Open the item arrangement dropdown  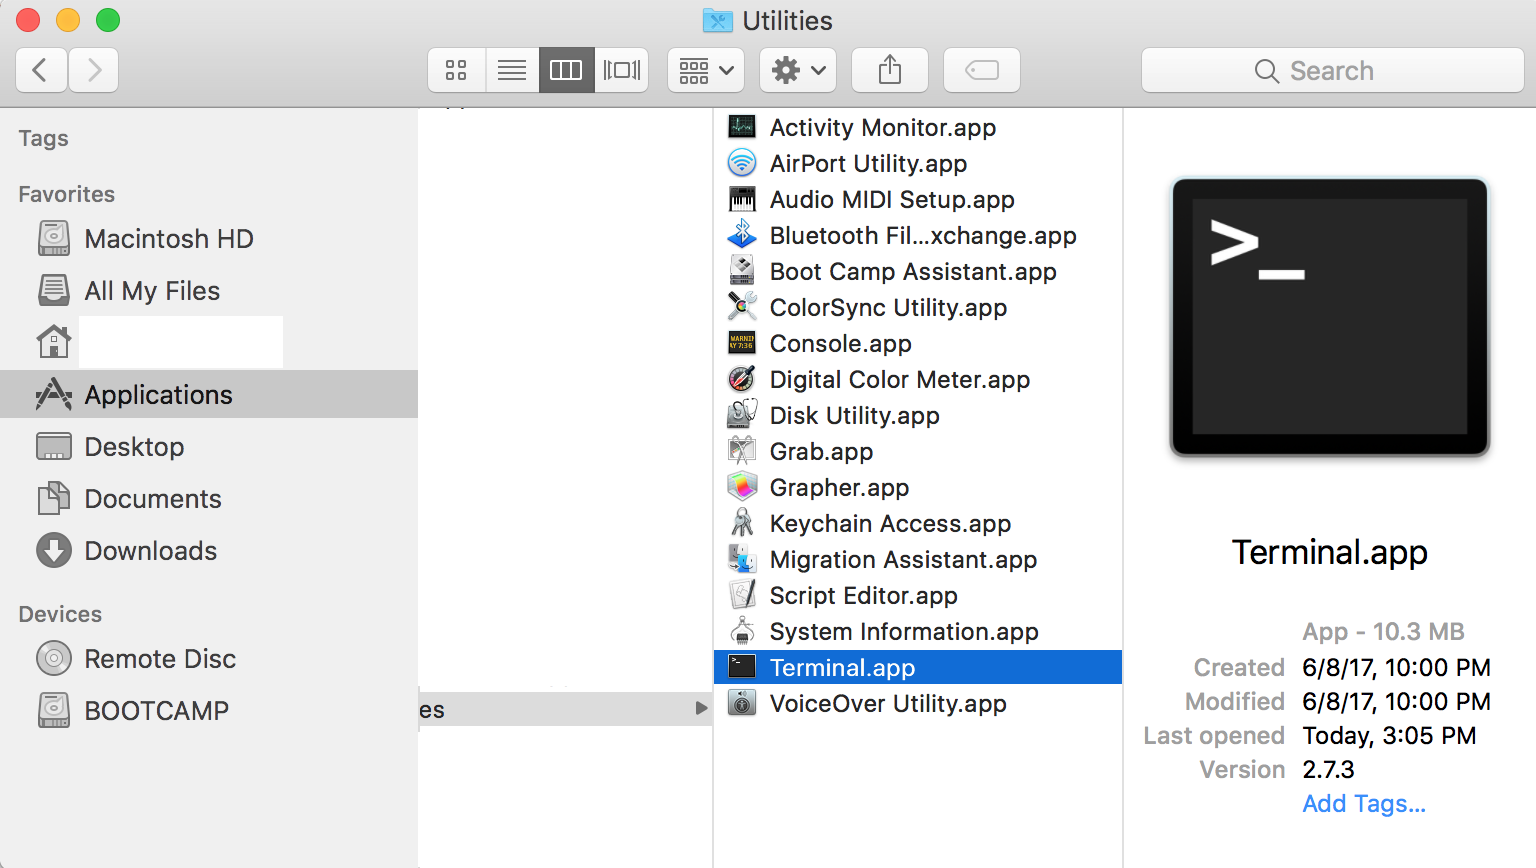coord(706,70)
